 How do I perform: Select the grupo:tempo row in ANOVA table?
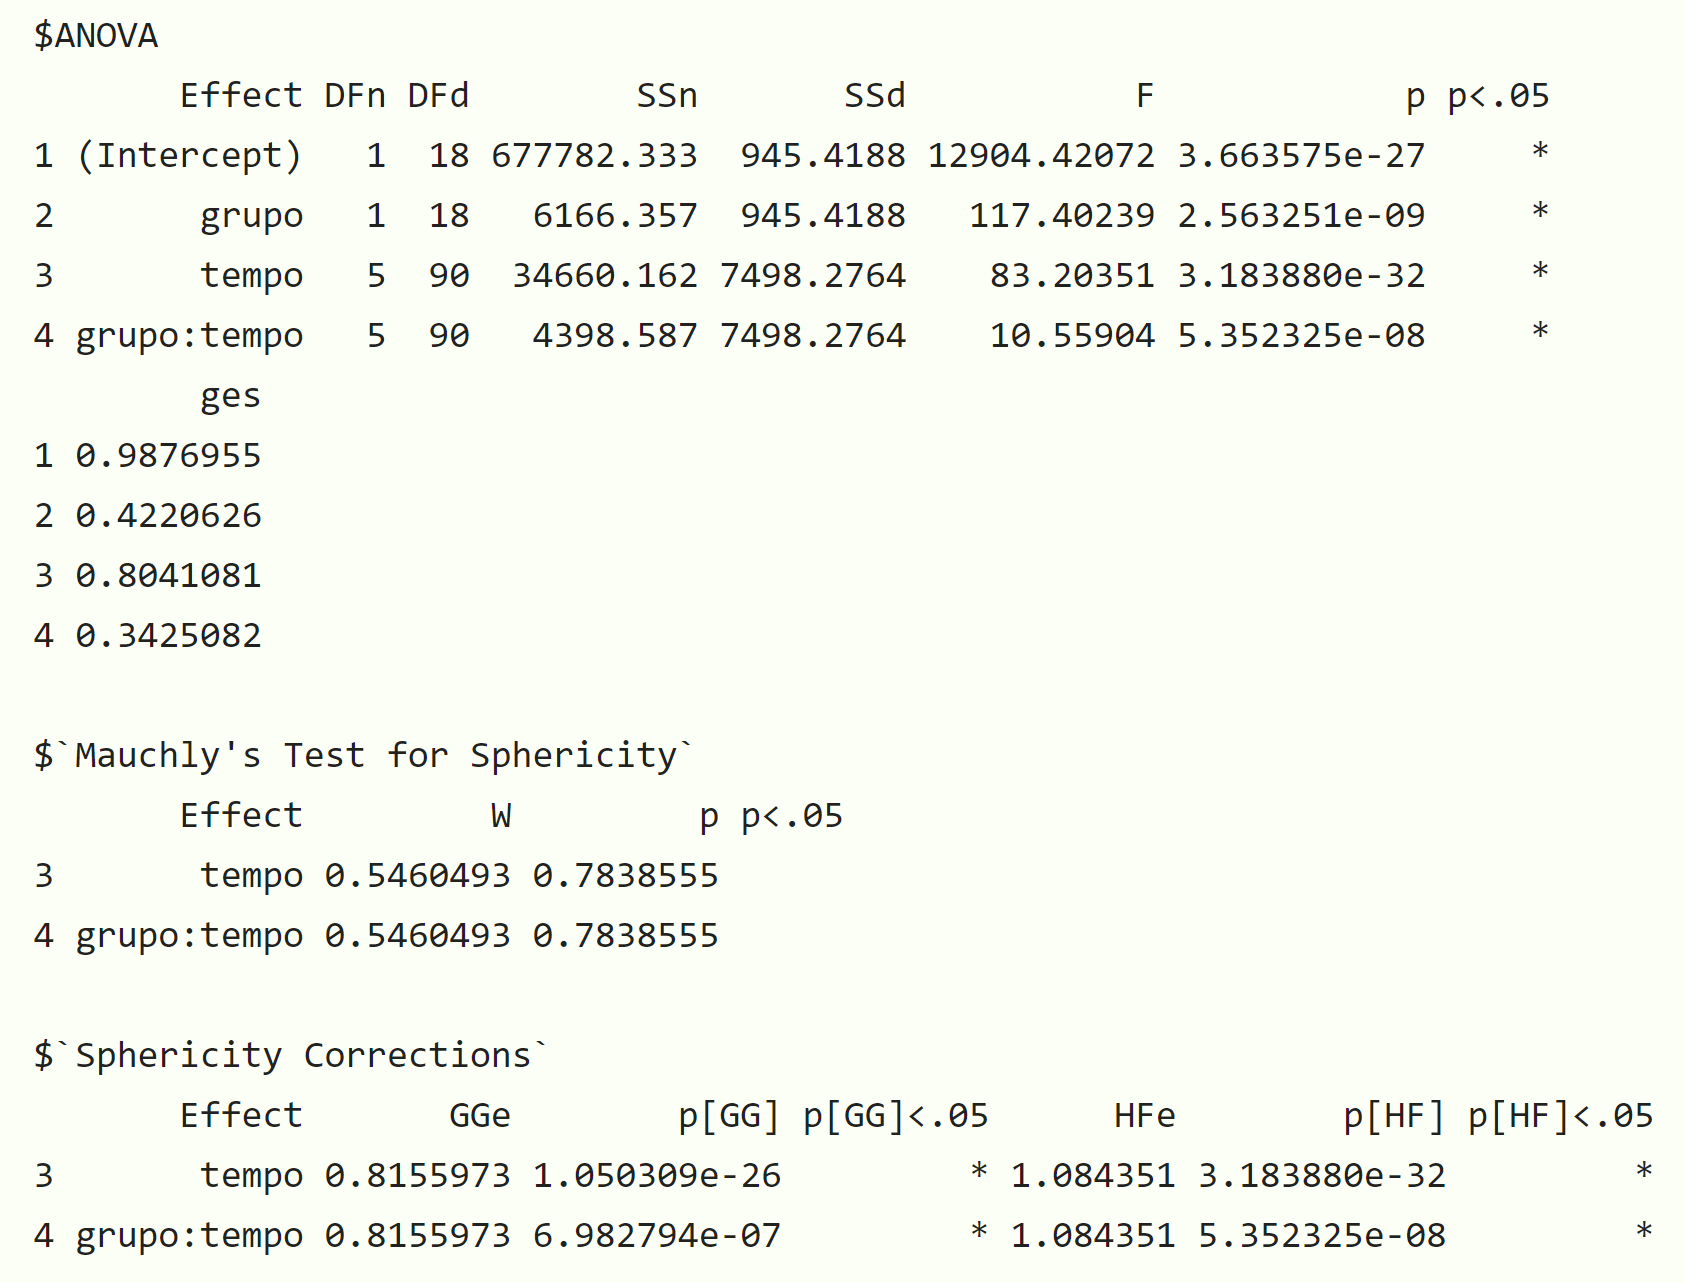tap(790, 336)
